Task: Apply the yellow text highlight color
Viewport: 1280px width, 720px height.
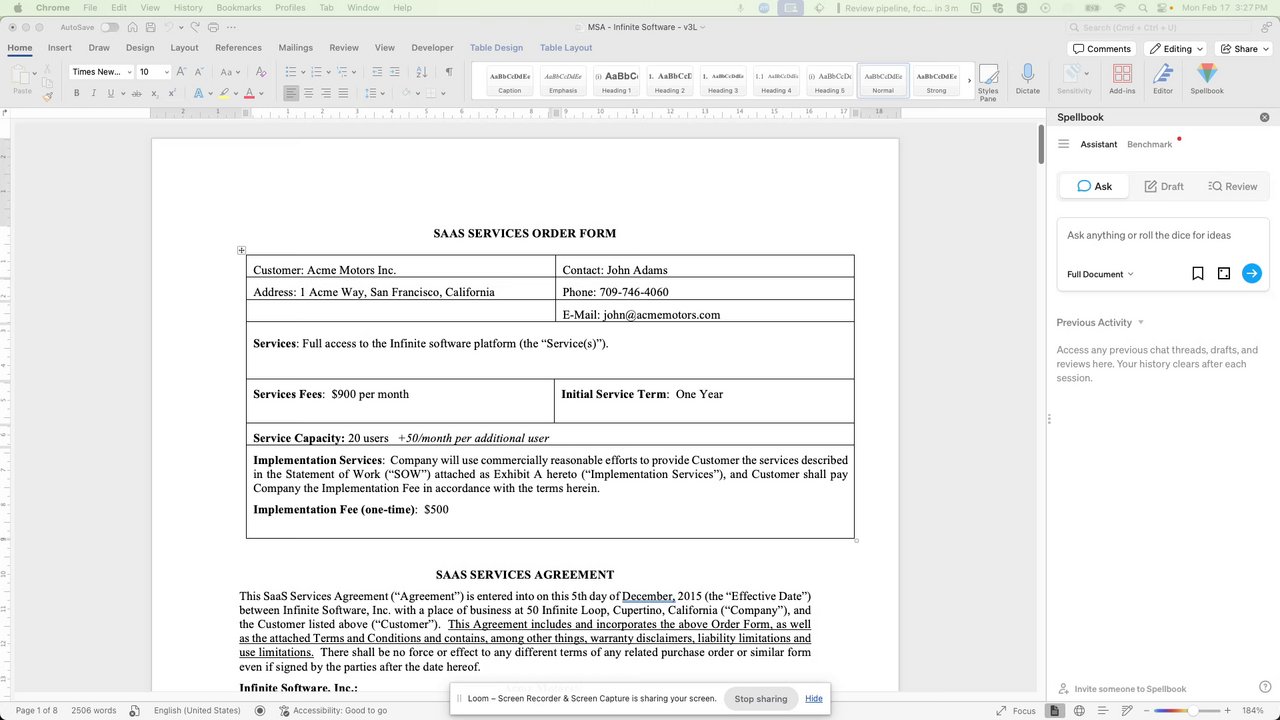Action: [223, 93]
